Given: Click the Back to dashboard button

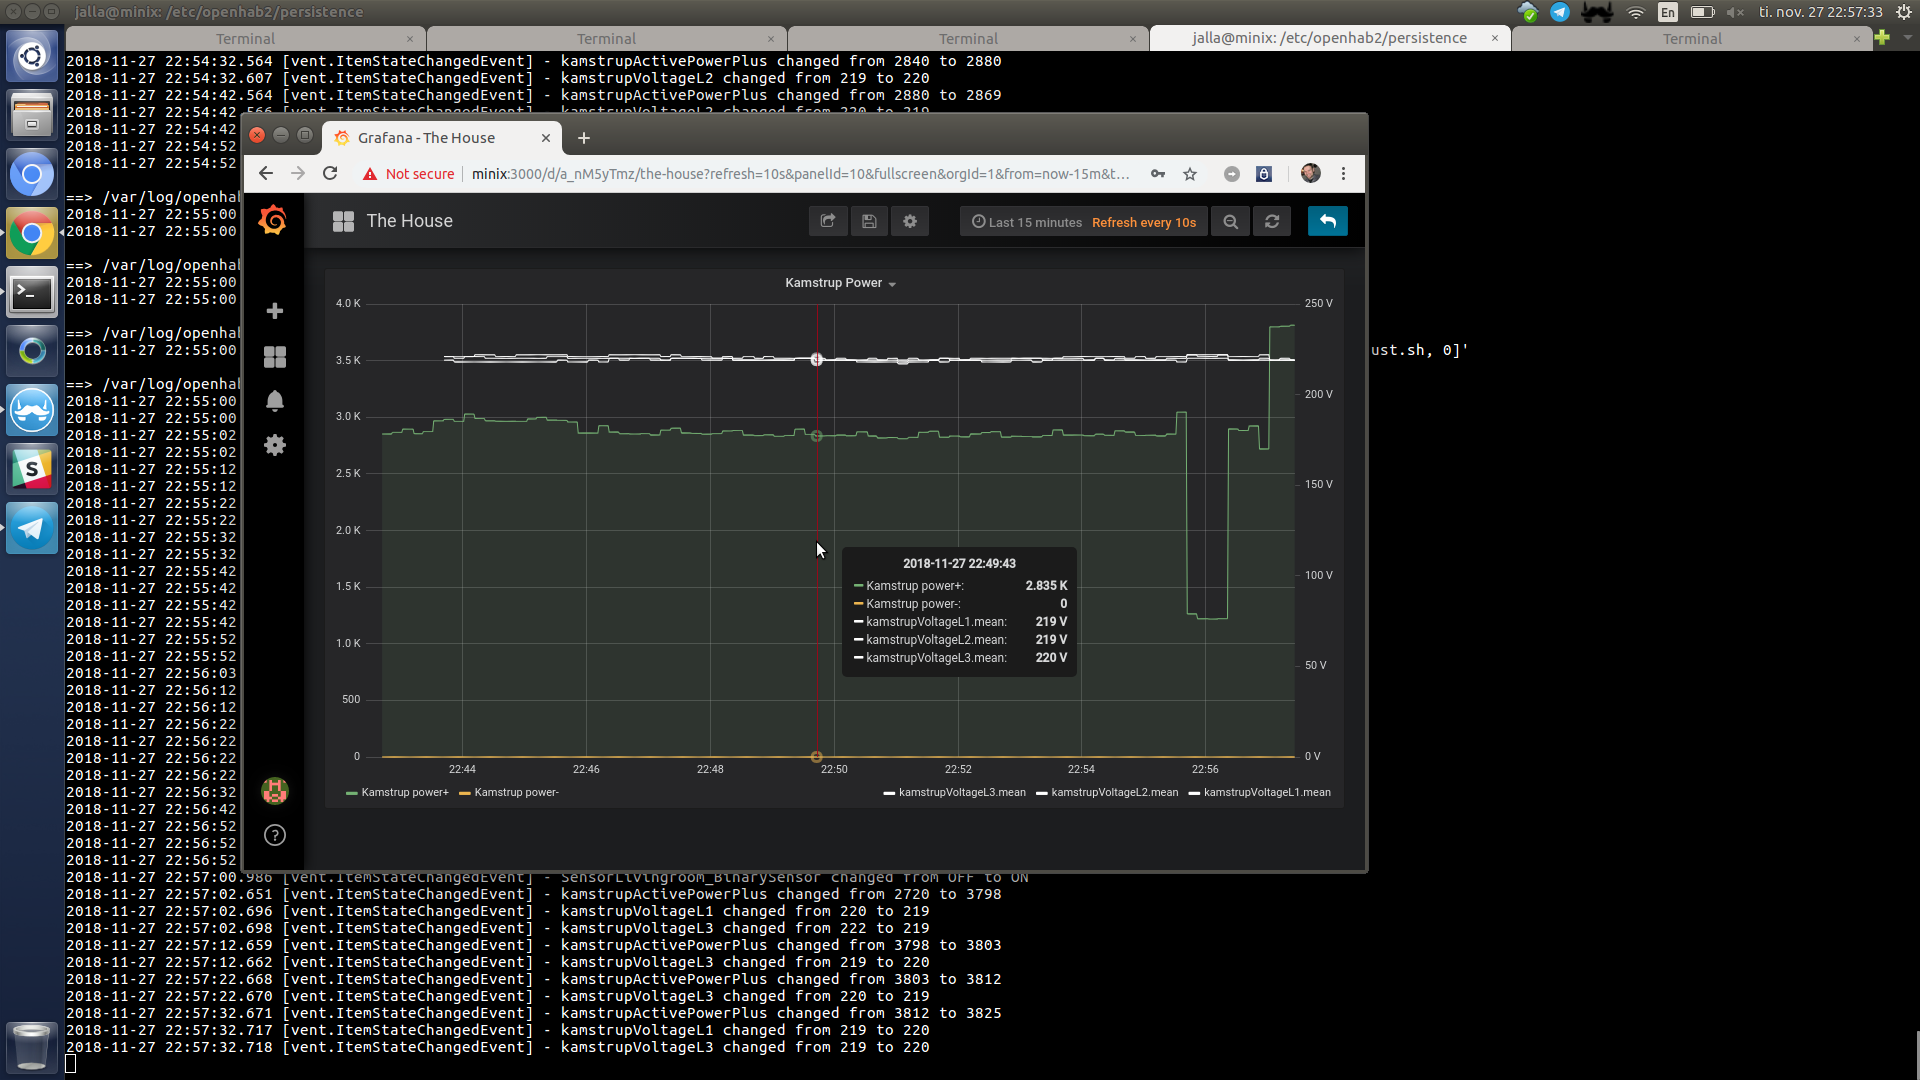Looking at the screenshot, I should click(1327, 222).
